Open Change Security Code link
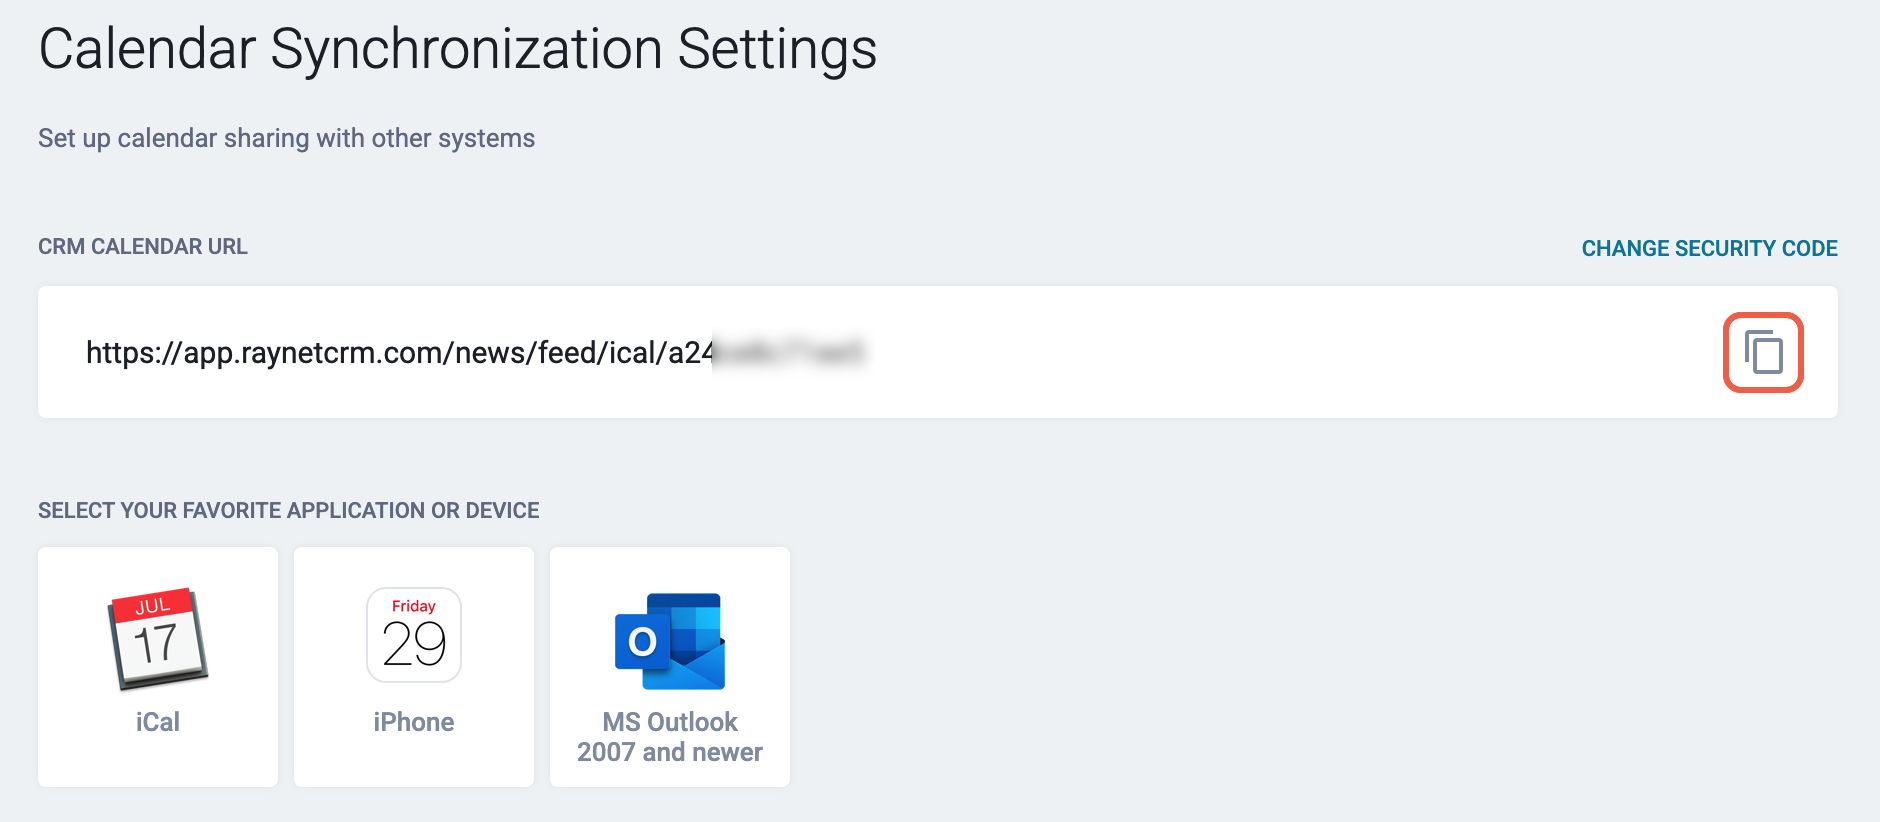Screen dimensions: 1880x822 click(x=1709, y=248)
